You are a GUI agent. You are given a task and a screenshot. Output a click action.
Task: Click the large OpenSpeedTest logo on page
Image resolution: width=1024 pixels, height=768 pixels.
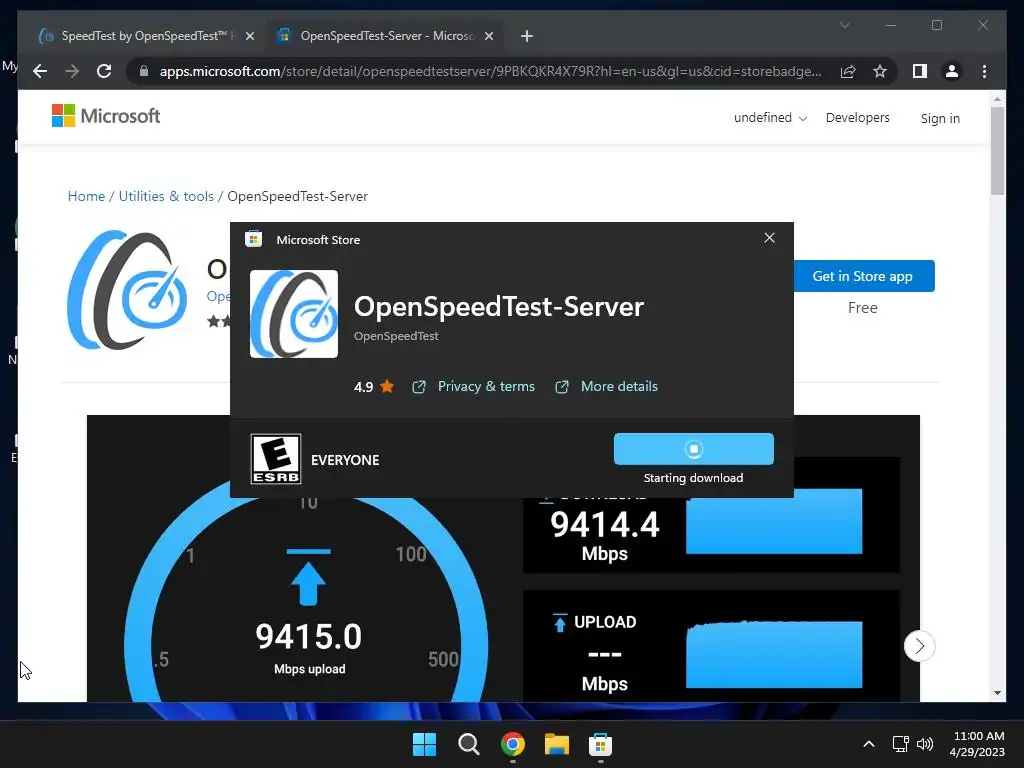click(127, 289)
